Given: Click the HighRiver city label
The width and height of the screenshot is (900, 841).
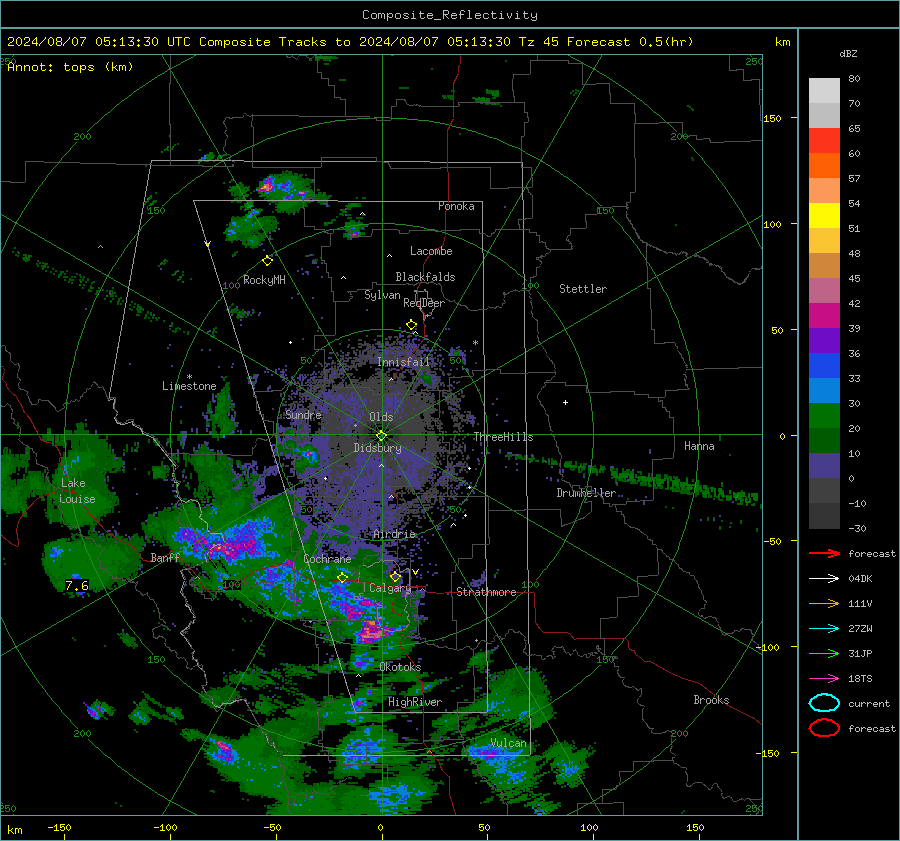Looking at the screenshot, I should click(x=415, y=702).
